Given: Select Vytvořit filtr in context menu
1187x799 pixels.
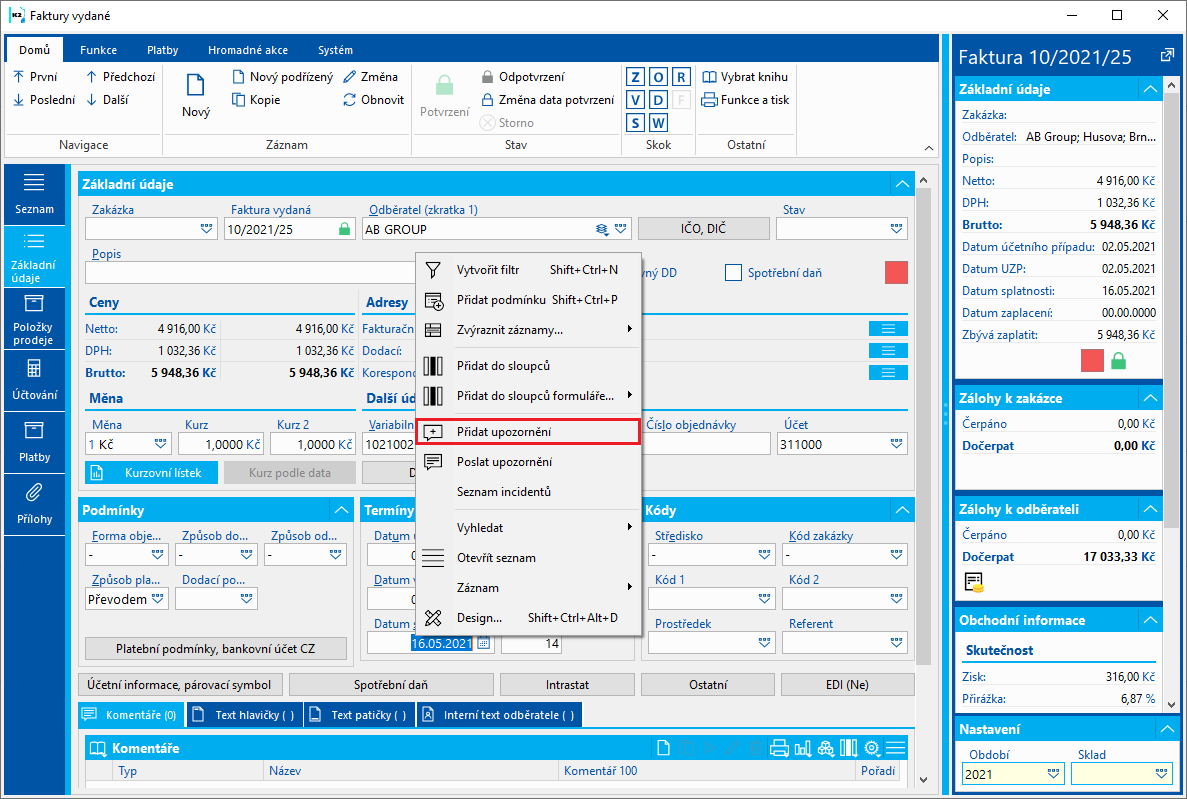Looking at the screenshot, I should tap(528, 270).
